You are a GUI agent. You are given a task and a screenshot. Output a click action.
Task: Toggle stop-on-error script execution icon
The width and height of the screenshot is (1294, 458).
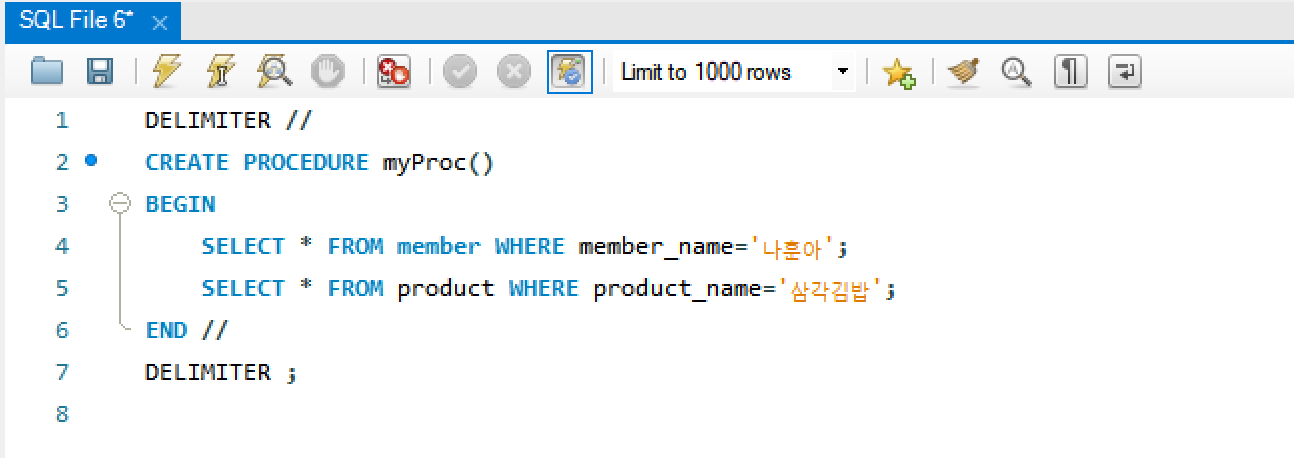click(393, 72)
